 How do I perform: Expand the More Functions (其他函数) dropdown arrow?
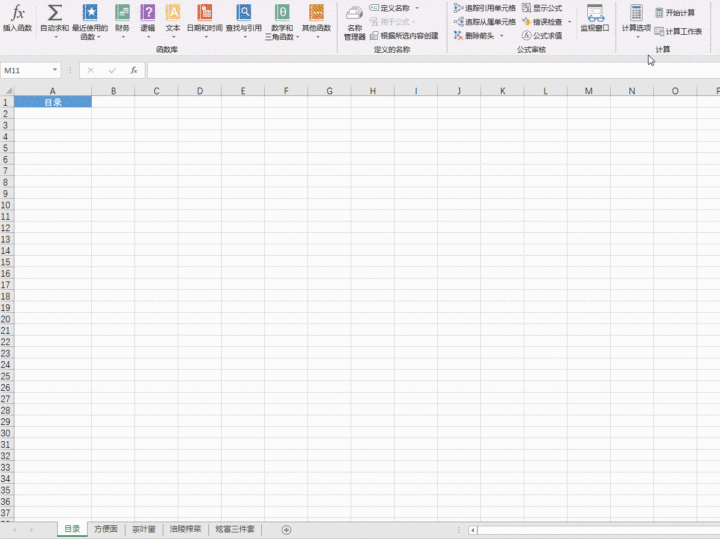coord(317,37)
